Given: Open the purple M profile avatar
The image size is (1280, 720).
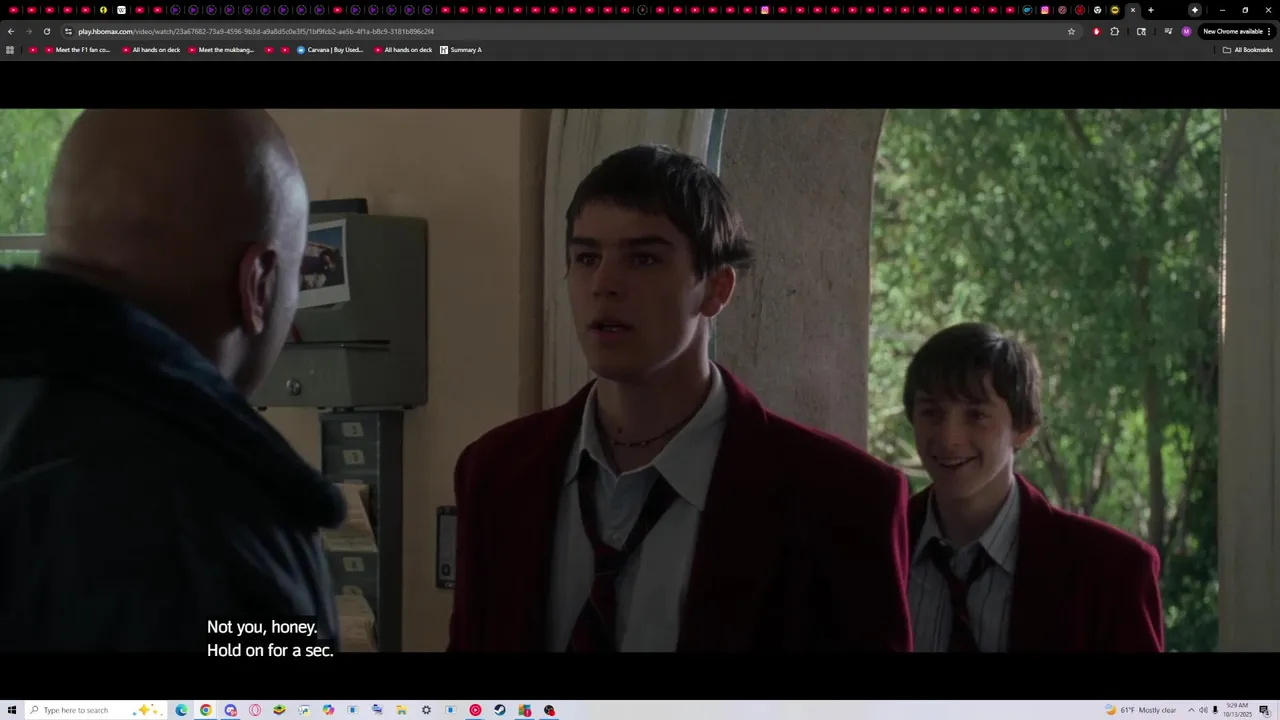Looking at the screenshot, I should coord(1186,31).
